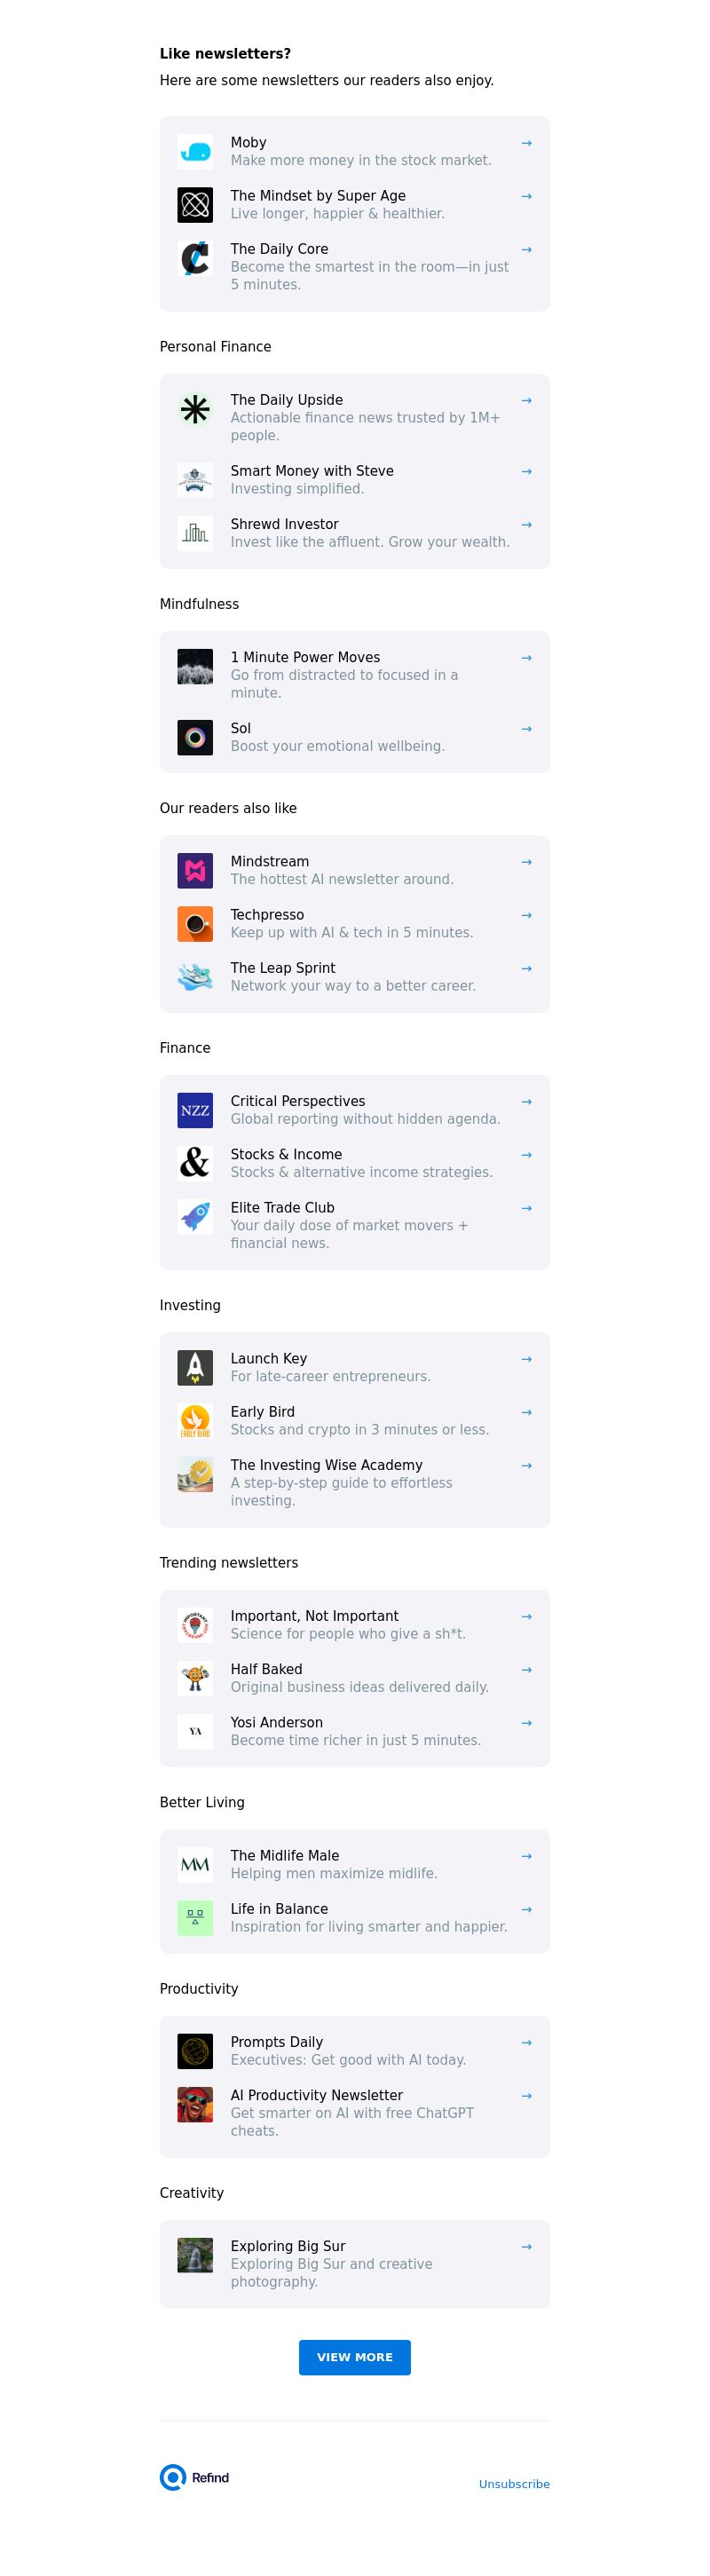Open the Launch Key rocket logo
The height and width of the screenshot is (2576, 710).
click(x=195, y=1368)
